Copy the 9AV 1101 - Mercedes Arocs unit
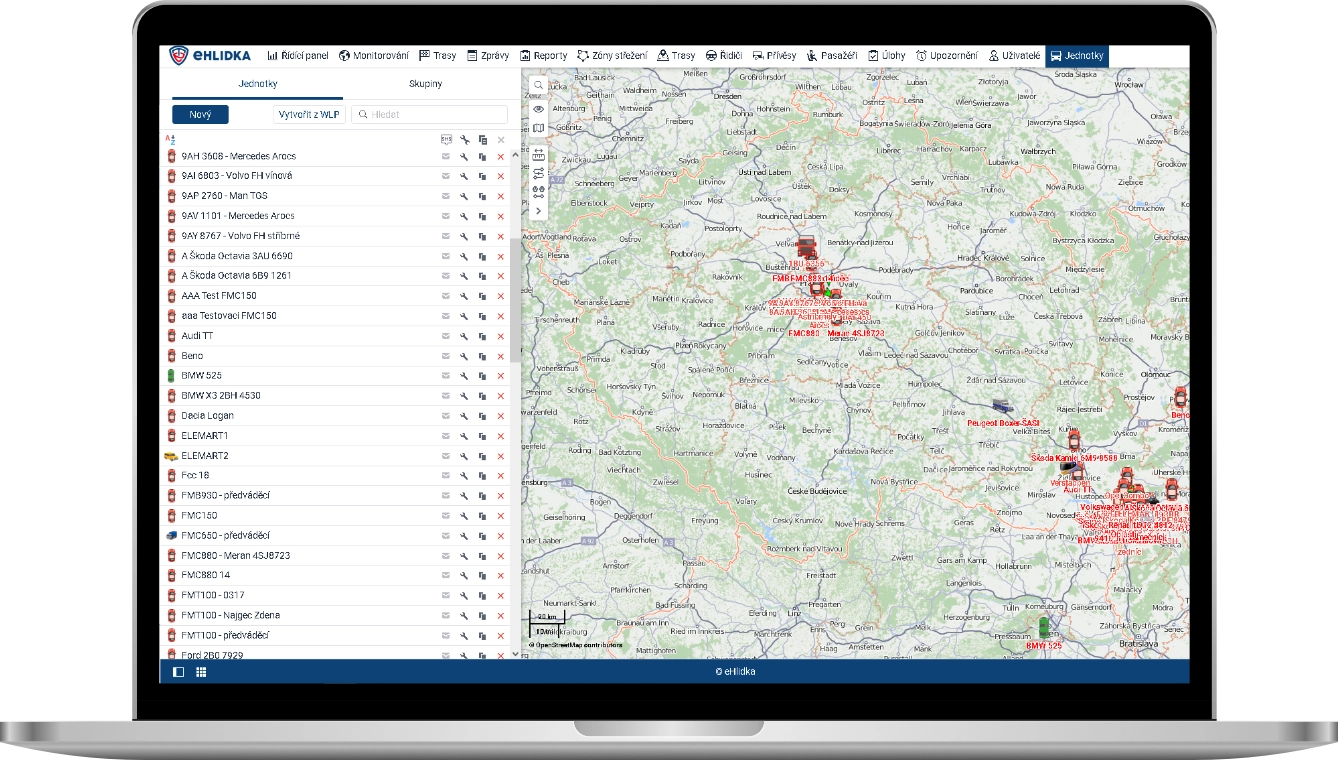 [x=482, y=216]
